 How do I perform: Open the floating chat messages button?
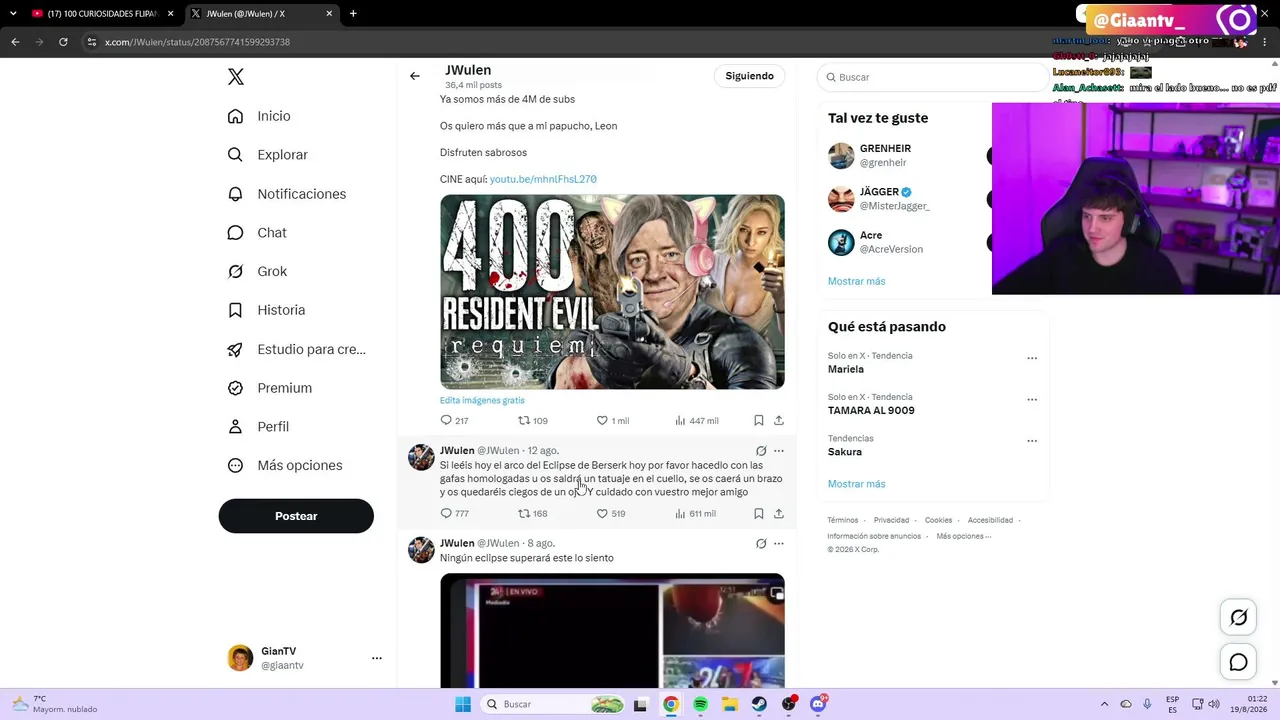(1238, 662)
